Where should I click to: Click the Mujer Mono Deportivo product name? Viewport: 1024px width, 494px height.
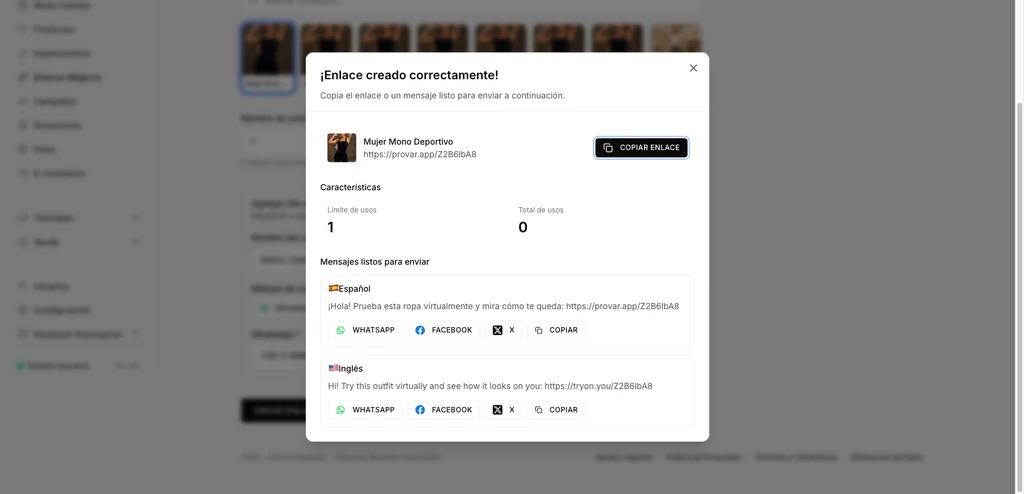(408, 142)
